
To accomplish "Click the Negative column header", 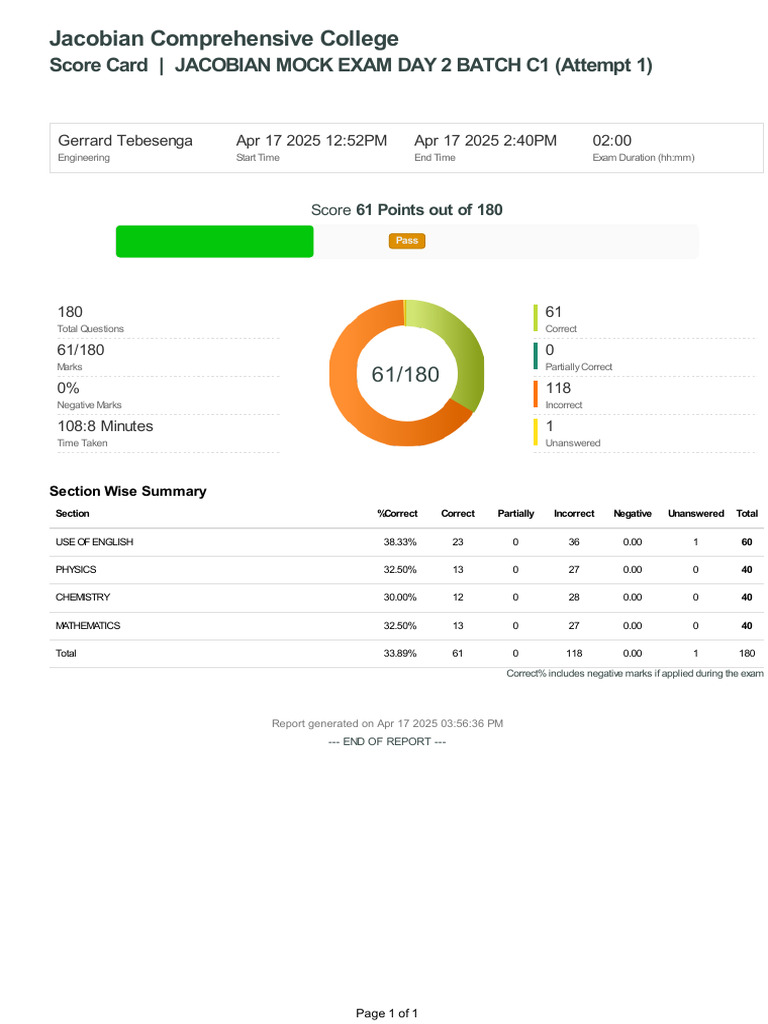I will (x=632, y=513).
